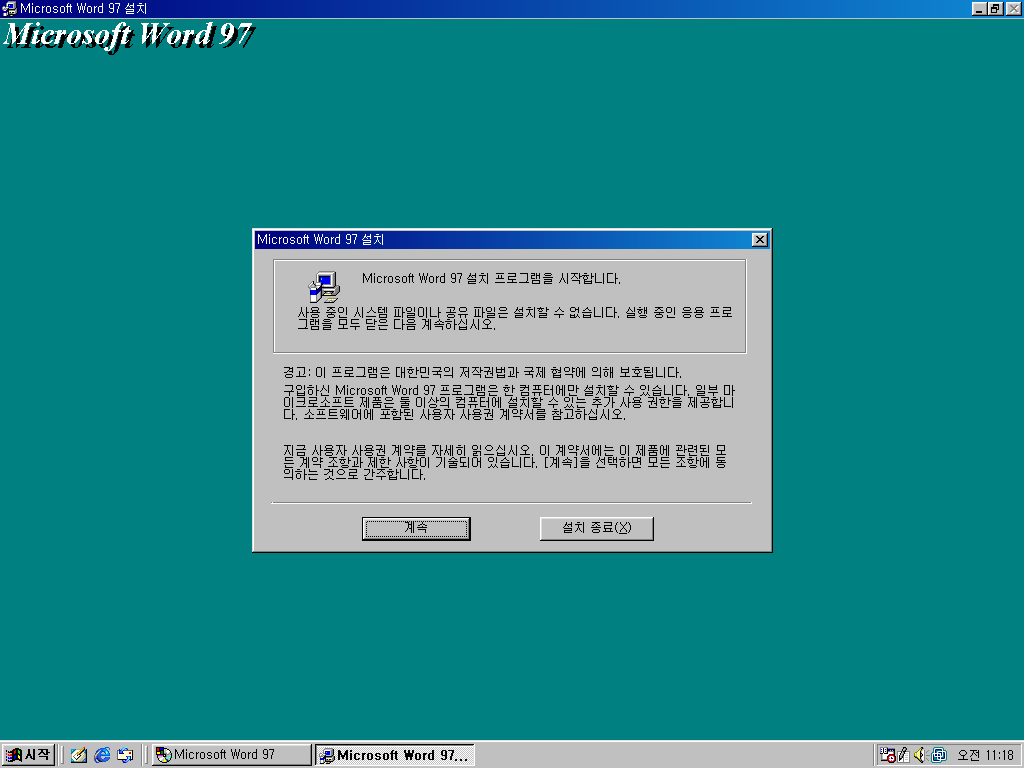Switch to Microsoft Word 97 CD taskbar button

point(232,755)
